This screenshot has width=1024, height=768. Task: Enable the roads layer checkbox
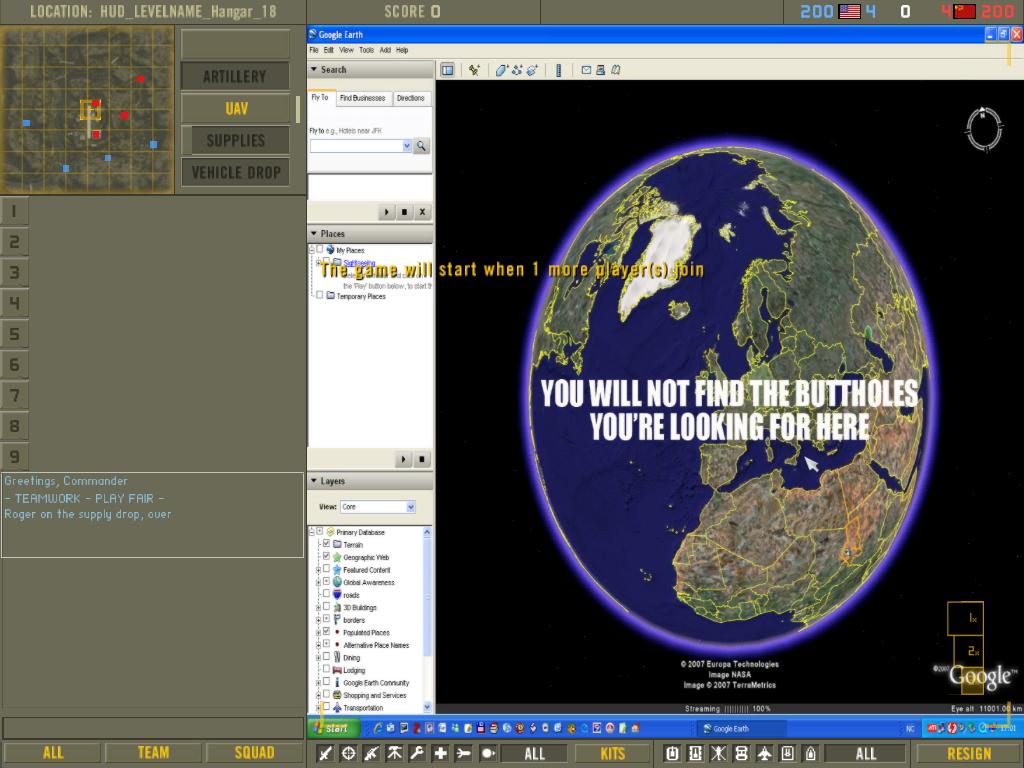(x=326, y=594)
